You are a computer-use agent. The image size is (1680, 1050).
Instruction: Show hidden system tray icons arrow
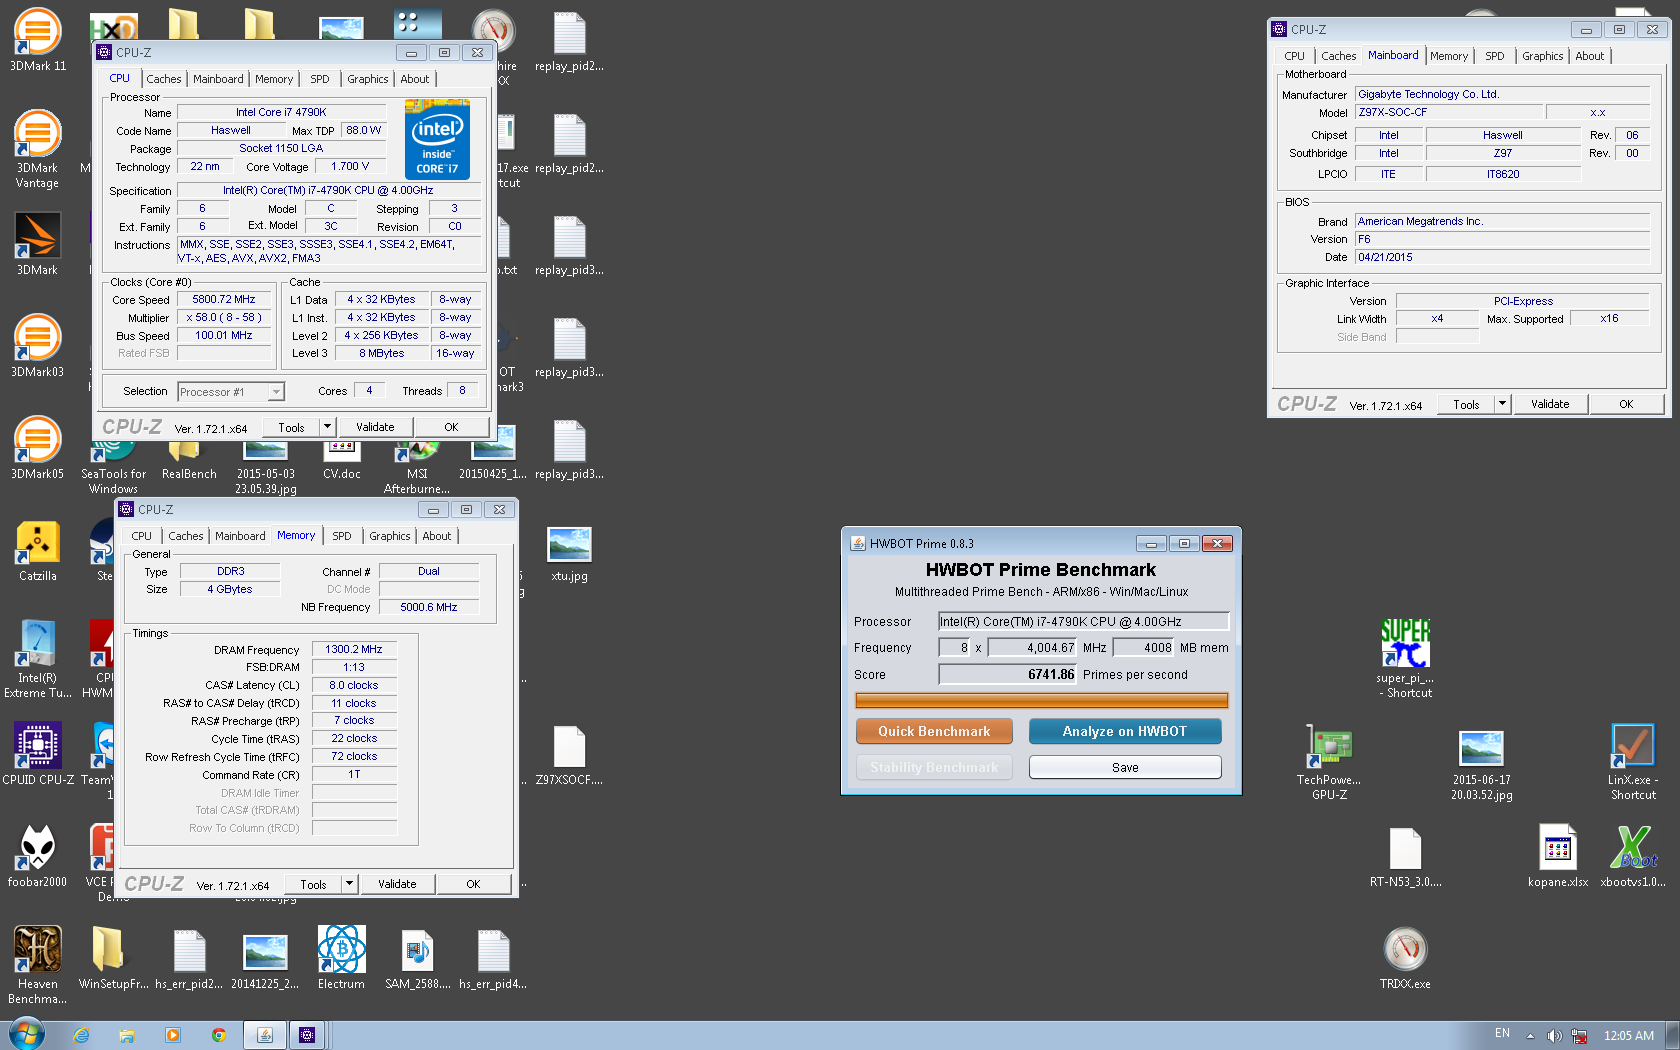[1530, 1036]
